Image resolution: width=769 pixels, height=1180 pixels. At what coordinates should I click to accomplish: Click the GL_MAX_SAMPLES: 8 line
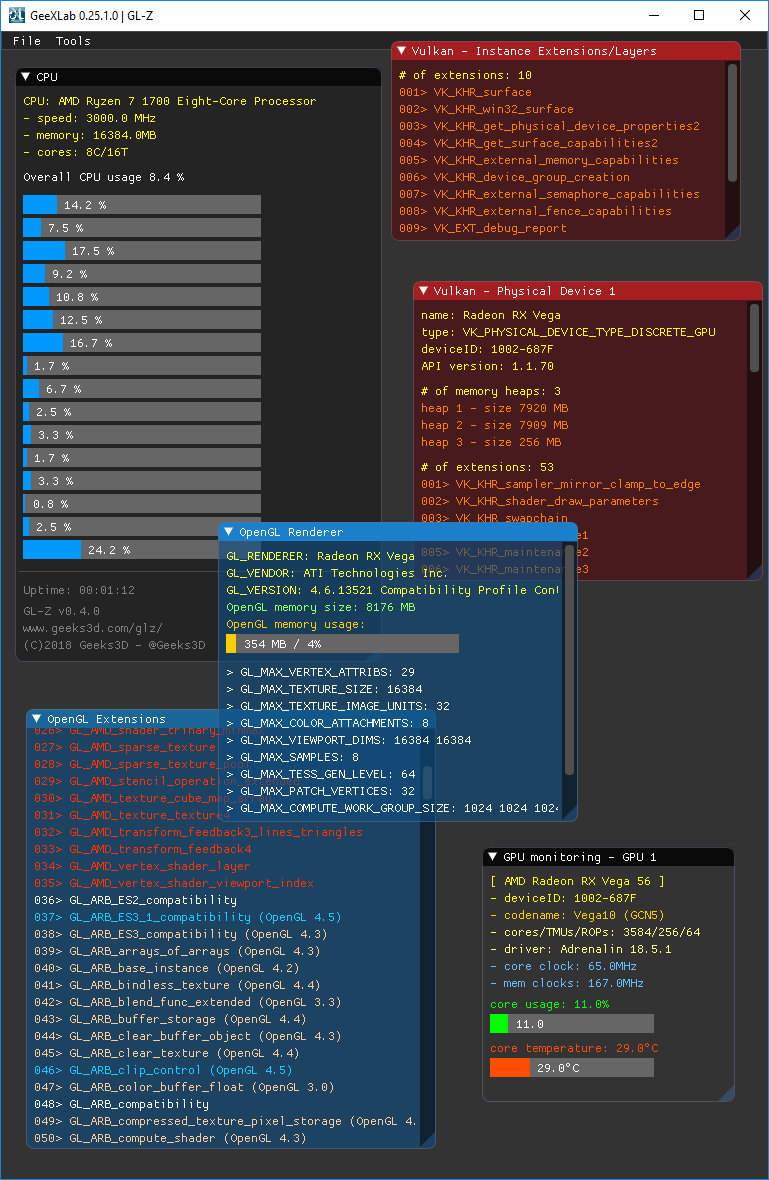[x=293, y=757]
